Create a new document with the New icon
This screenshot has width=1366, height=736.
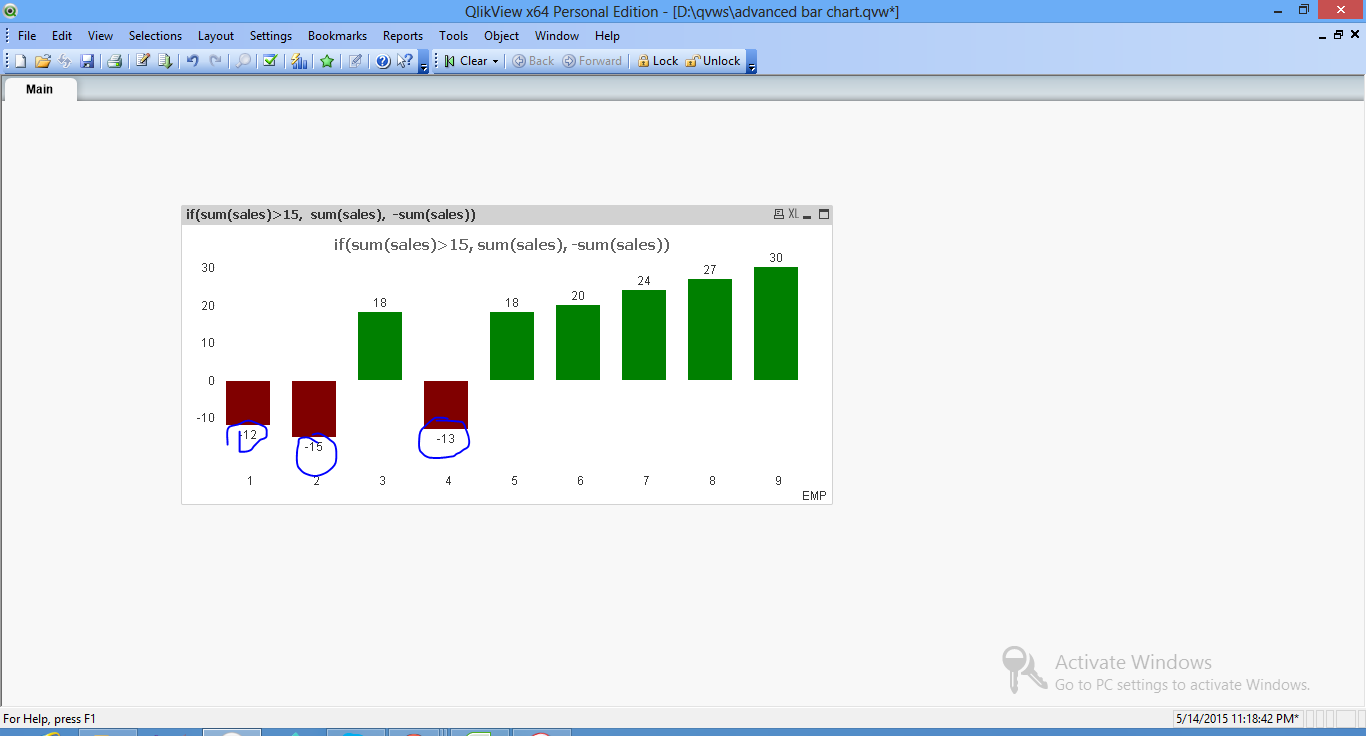point(20,61)
